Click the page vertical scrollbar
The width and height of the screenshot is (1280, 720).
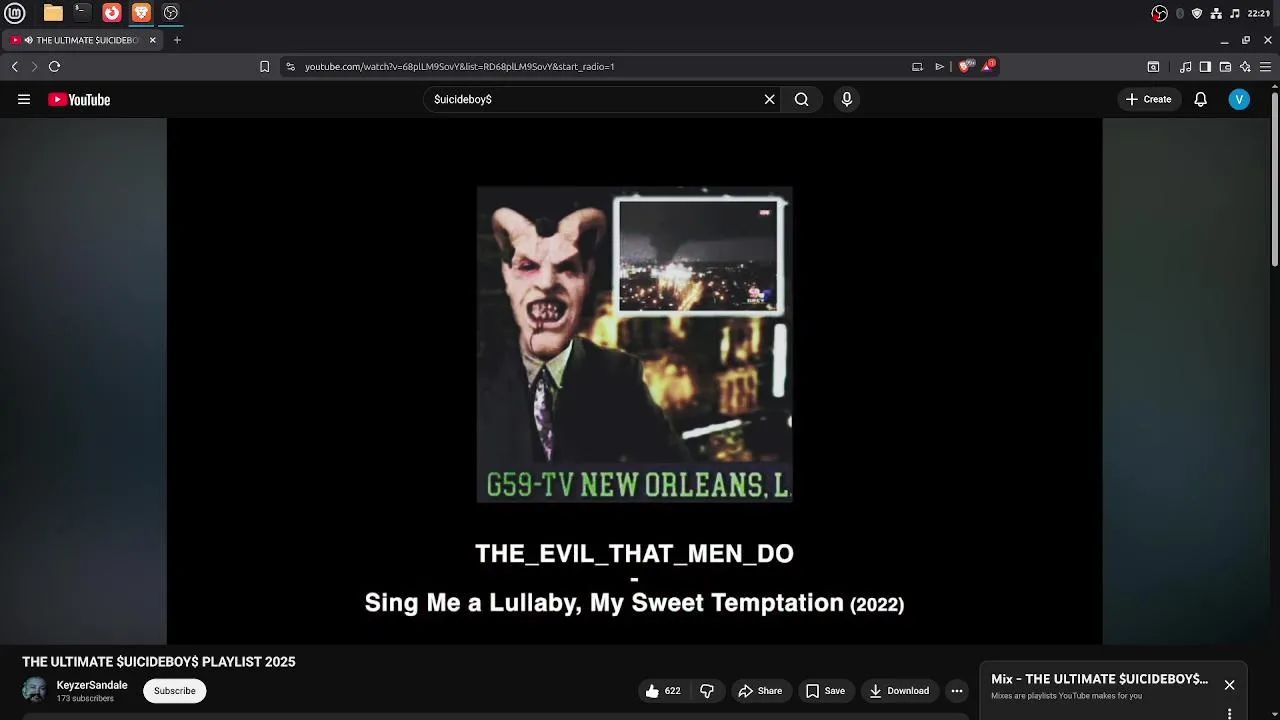pyautogui.click(x=1275, y=180)
